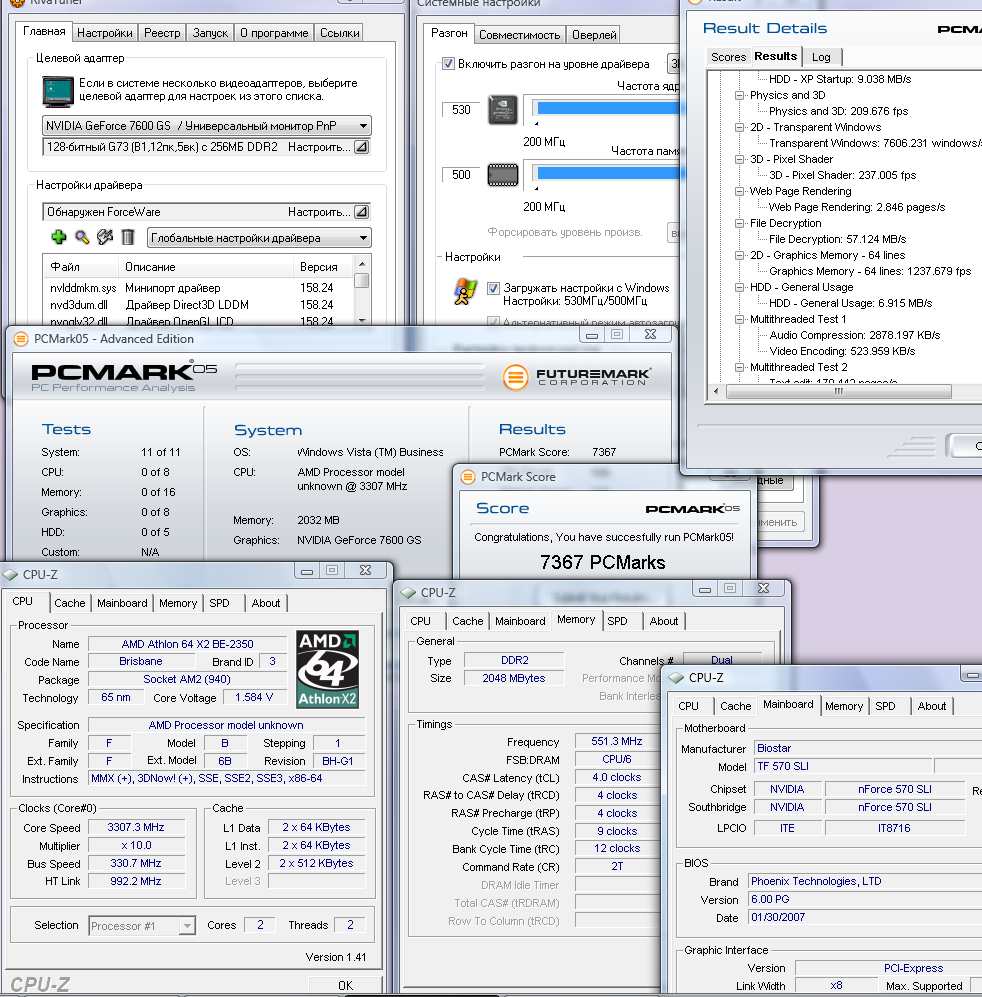Open the Log tab in Result Details
The width and height of the screenshot is (982, 997).
pyautogui.click(x=821, y=57)
